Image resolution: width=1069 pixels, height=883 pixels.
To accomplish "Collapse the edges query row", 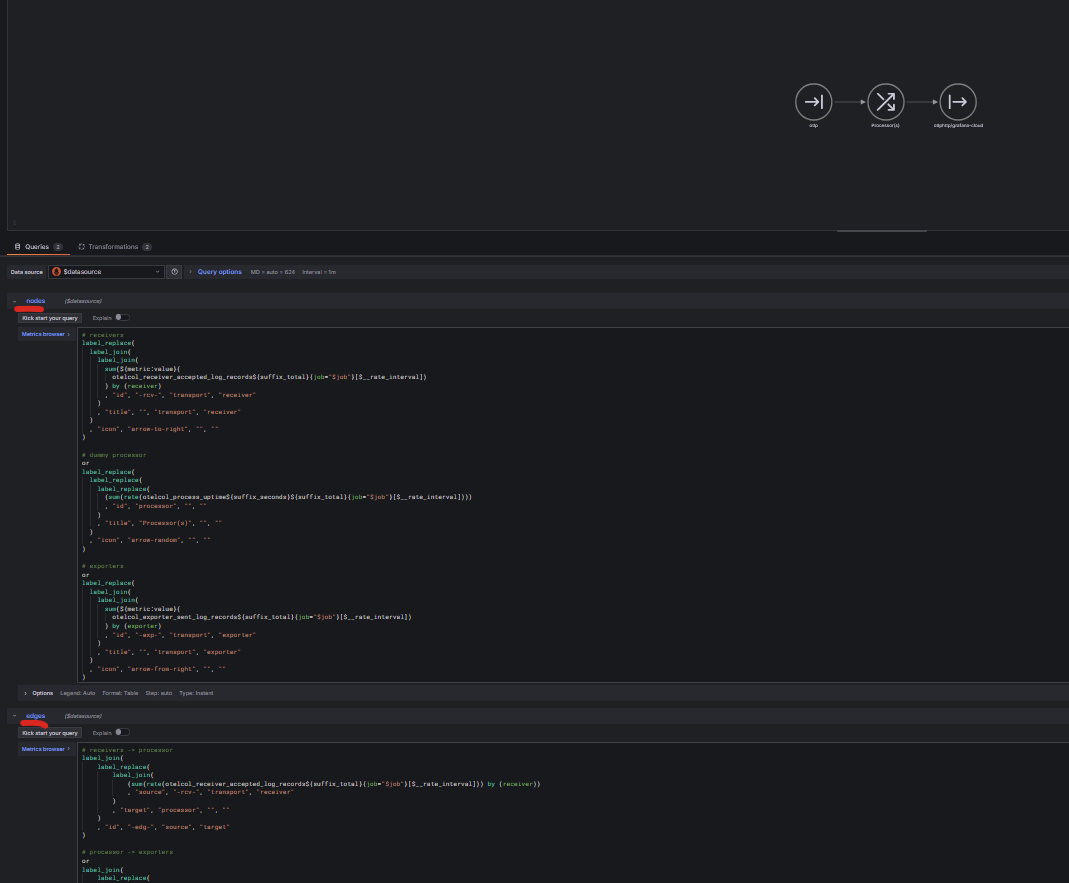I will [x=14, y=716].
